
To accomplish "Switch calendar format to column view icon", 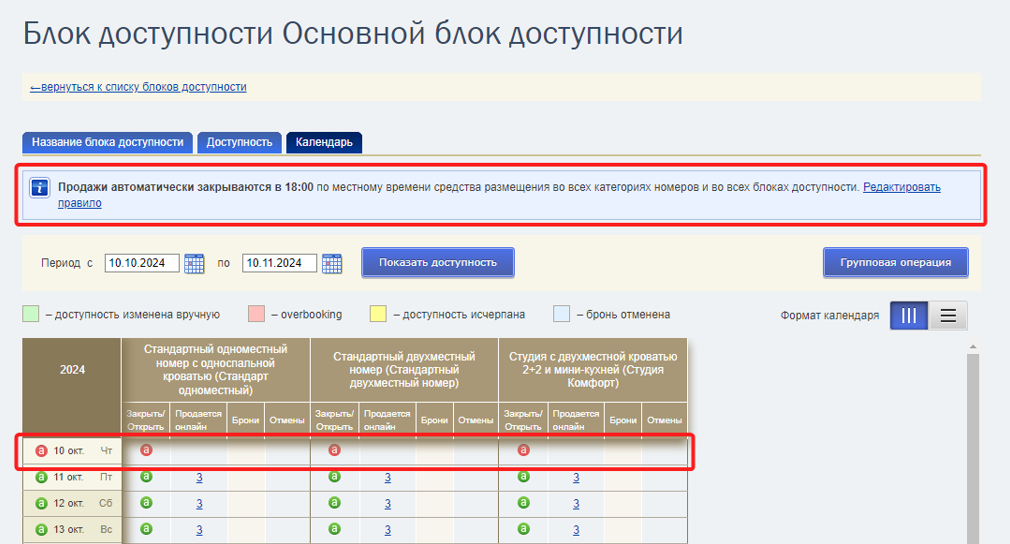I will (x=909, y=315).
